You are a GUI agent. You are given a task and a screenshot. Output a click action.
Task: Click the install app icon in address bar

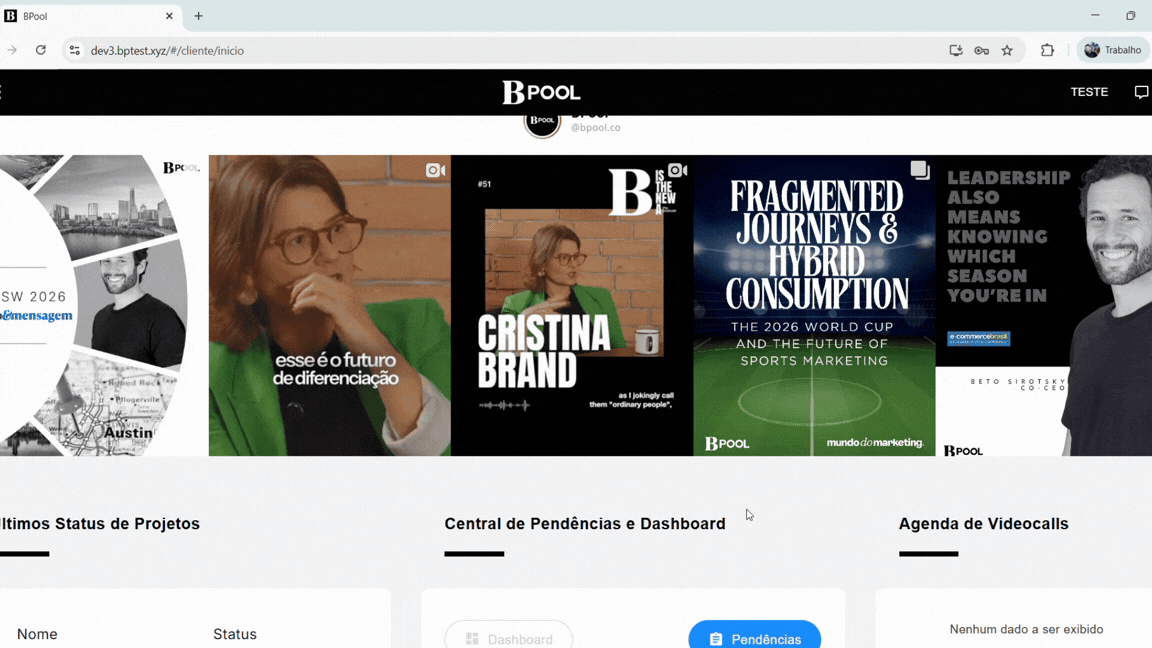click(955, 50)
